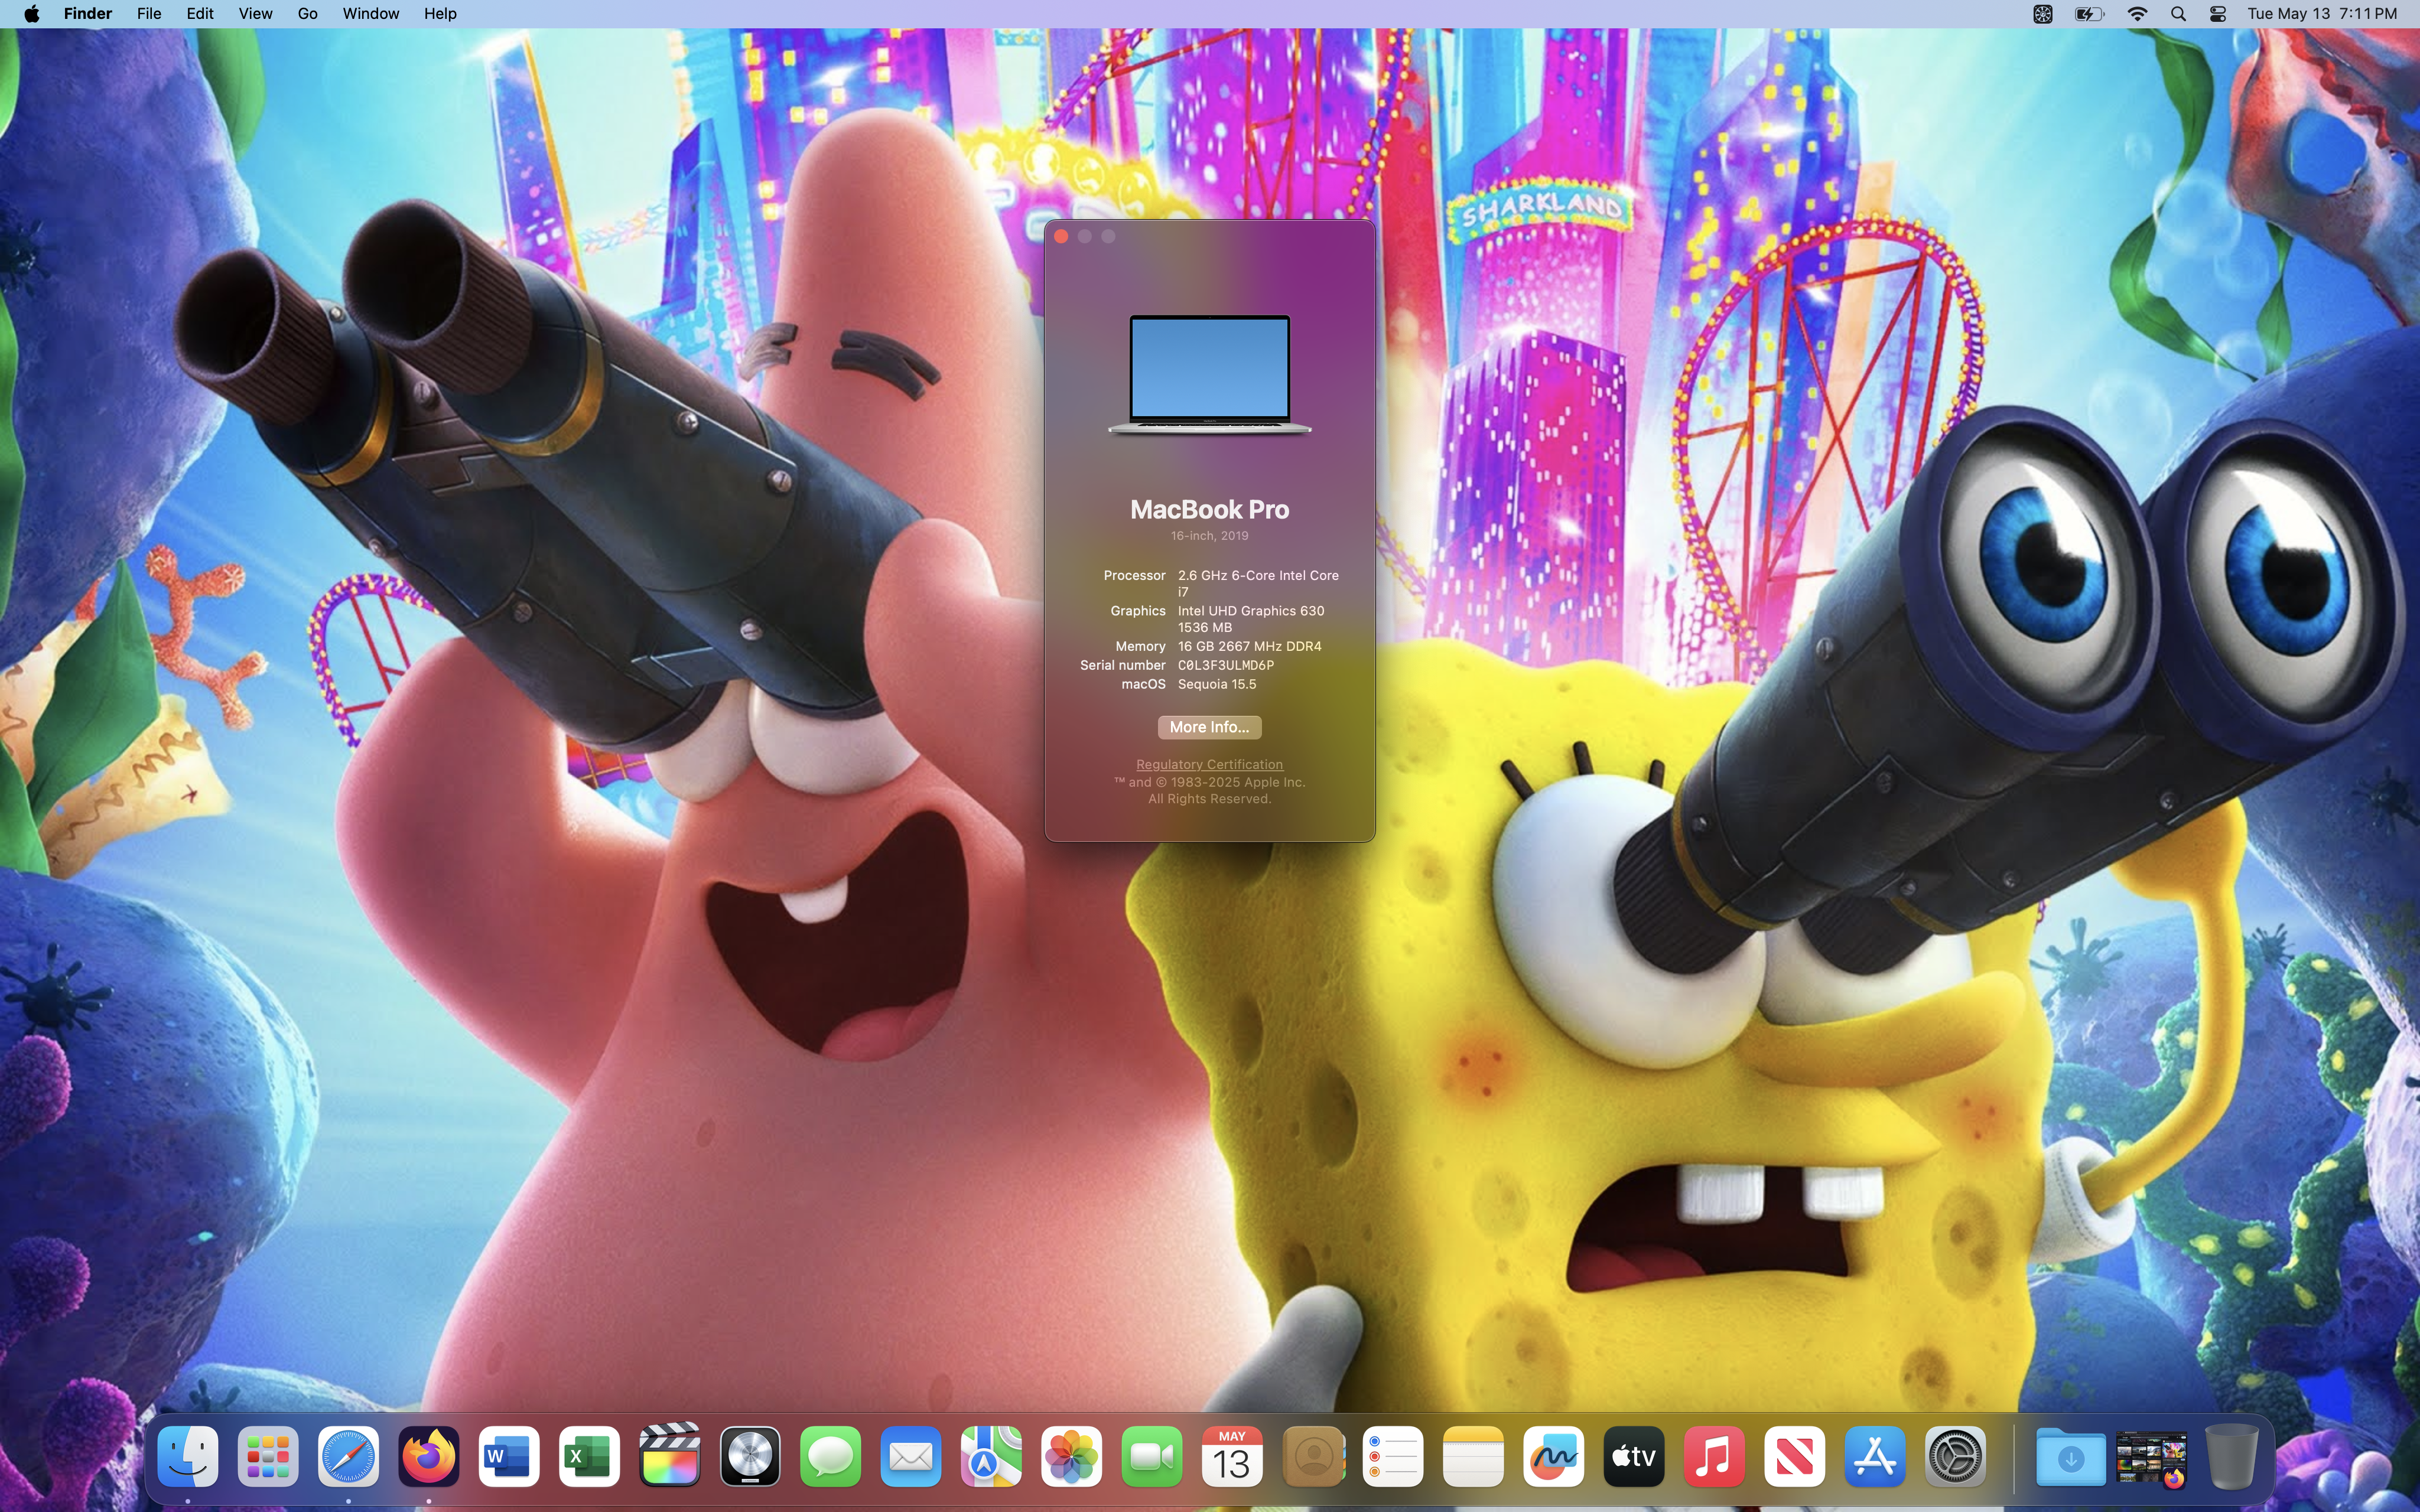The width and height of the screenshot is (2420, 1512).
Task: Open Mail app in the Dock
Action: point(910,1457)
